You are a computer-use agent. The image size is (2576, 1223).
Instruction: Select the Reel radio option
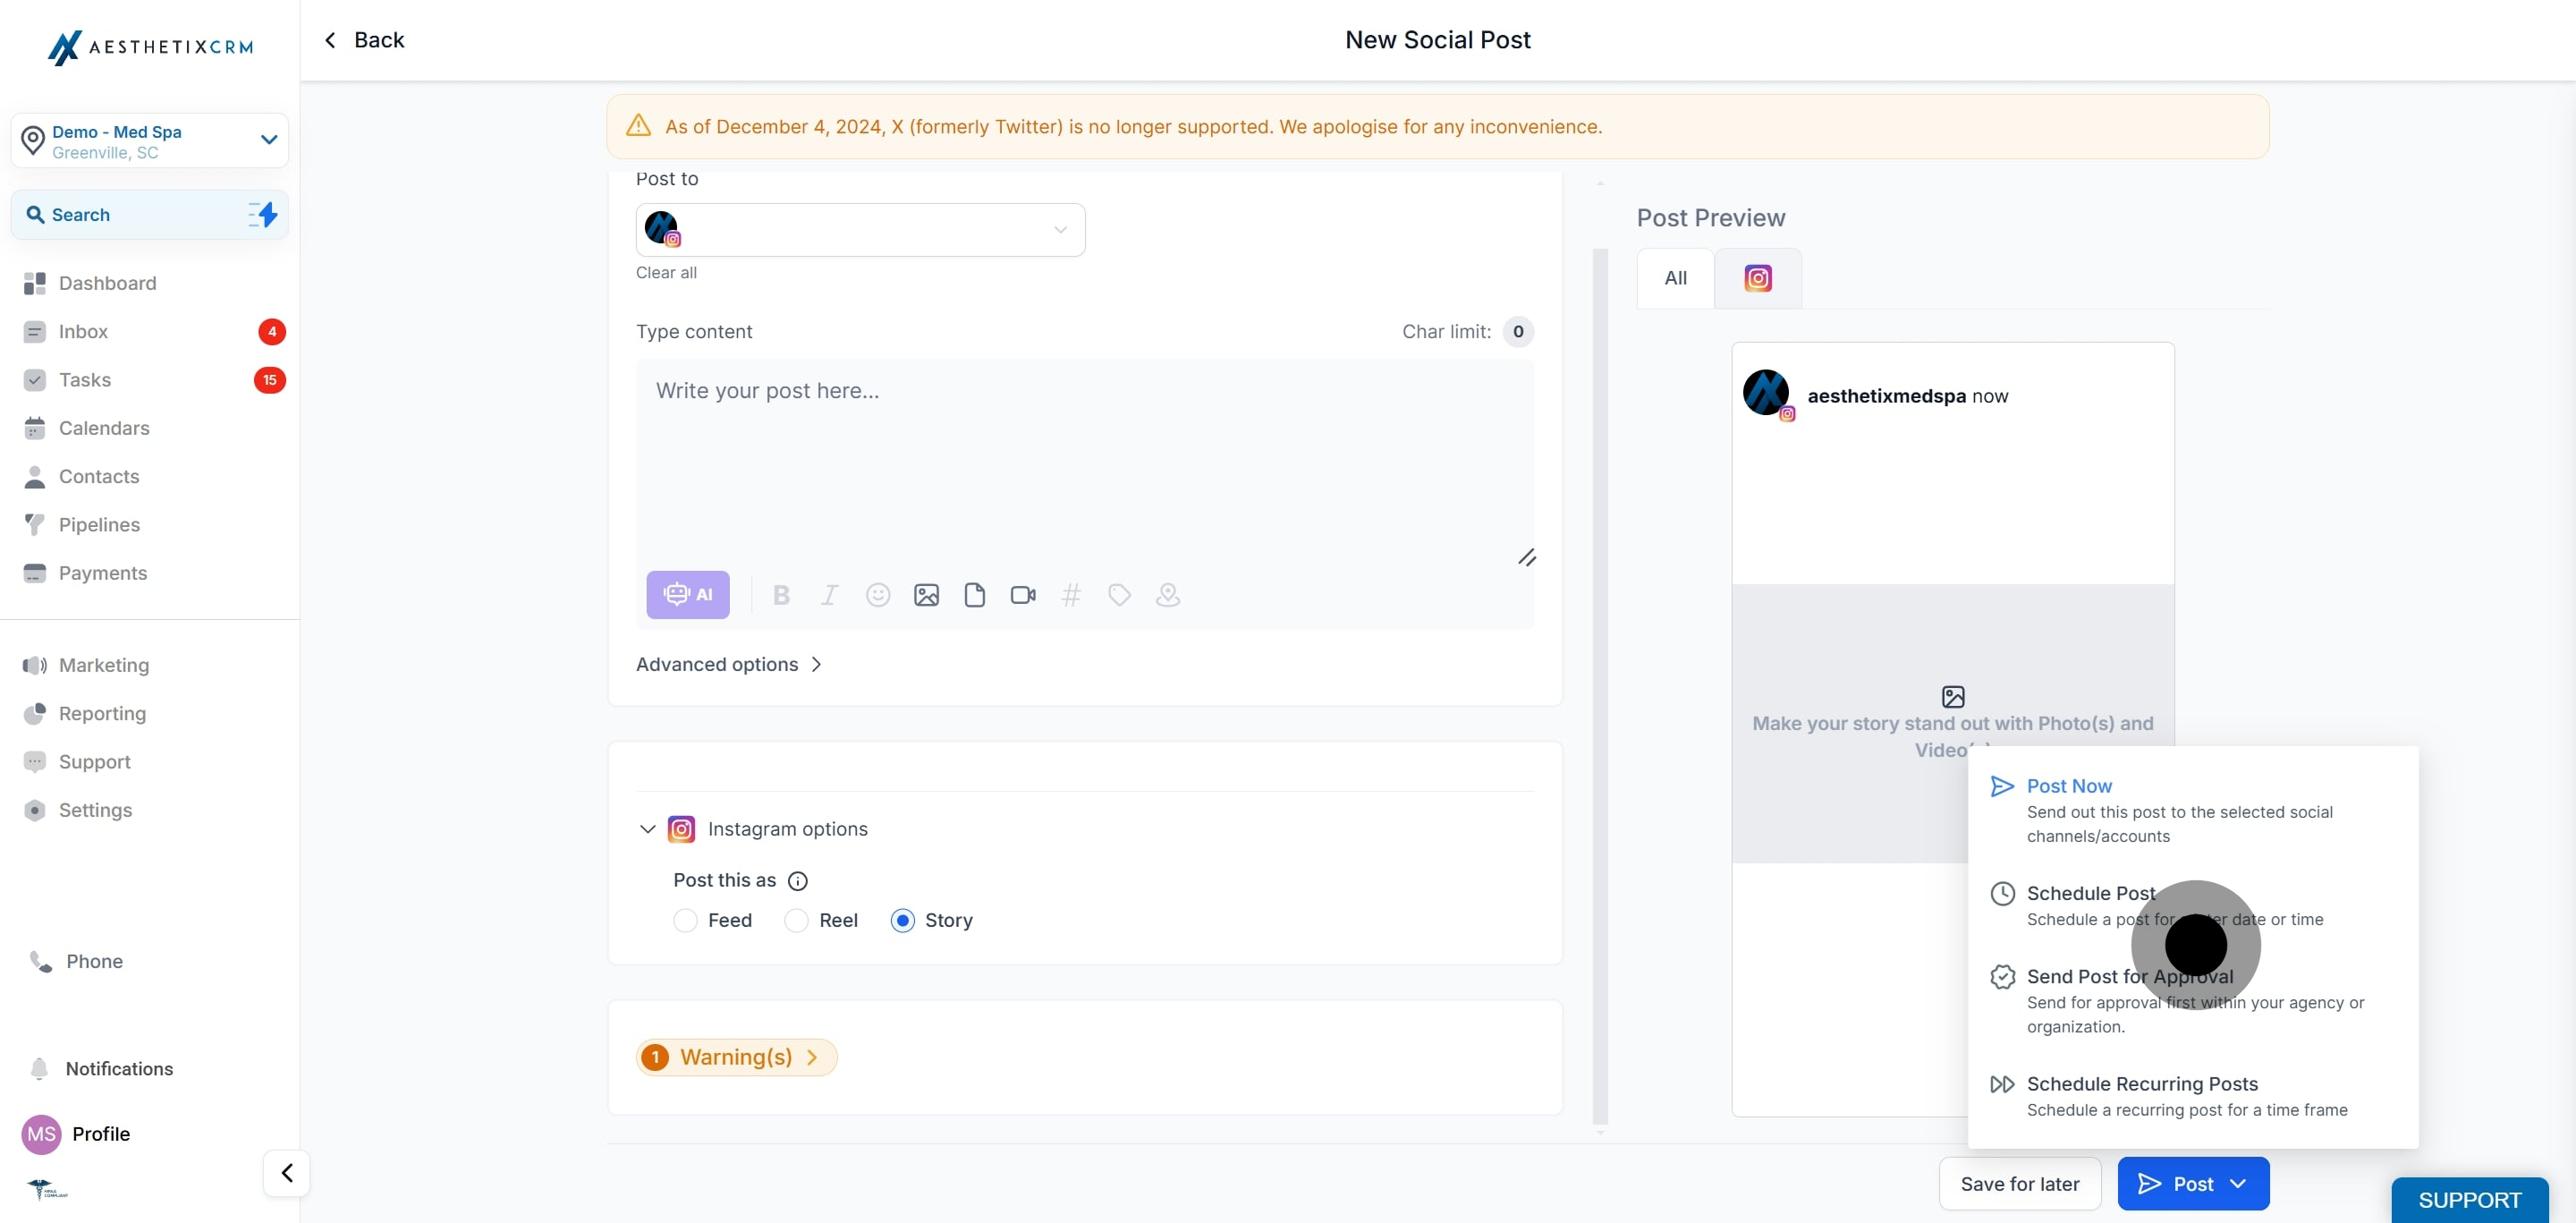tap(796, 920)
